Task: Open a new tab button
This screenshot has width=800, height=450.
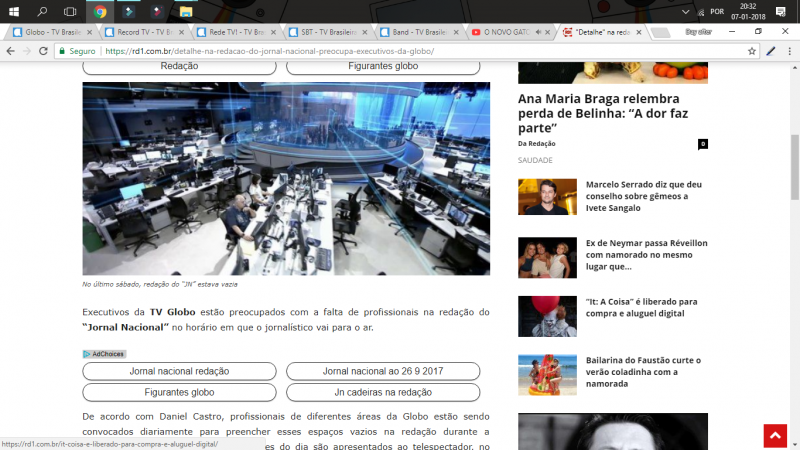Action: tap(661, 33)
